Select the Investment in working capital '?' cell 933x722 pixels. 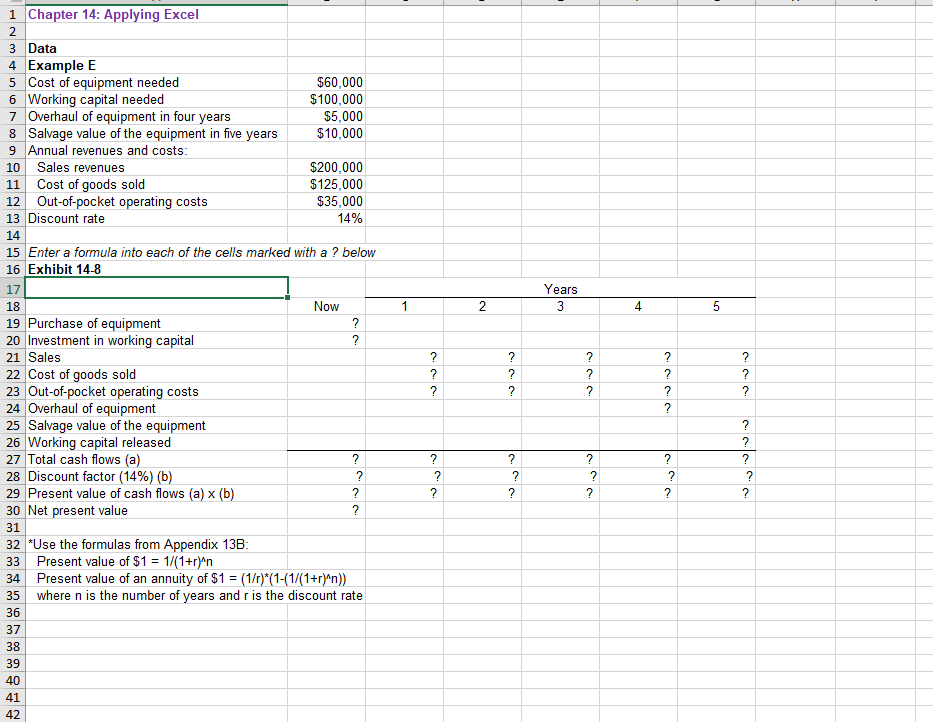coord(326,340)
